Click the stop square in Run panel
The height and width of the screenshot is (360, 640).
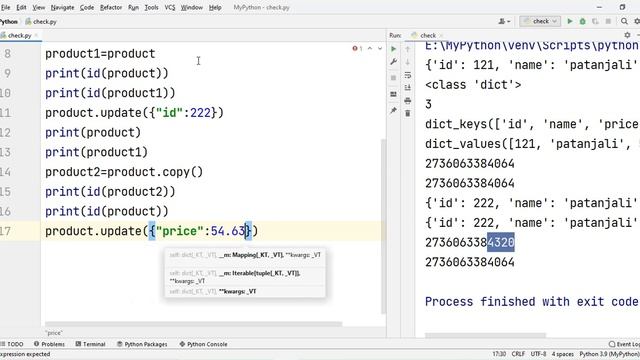point(393,78)
